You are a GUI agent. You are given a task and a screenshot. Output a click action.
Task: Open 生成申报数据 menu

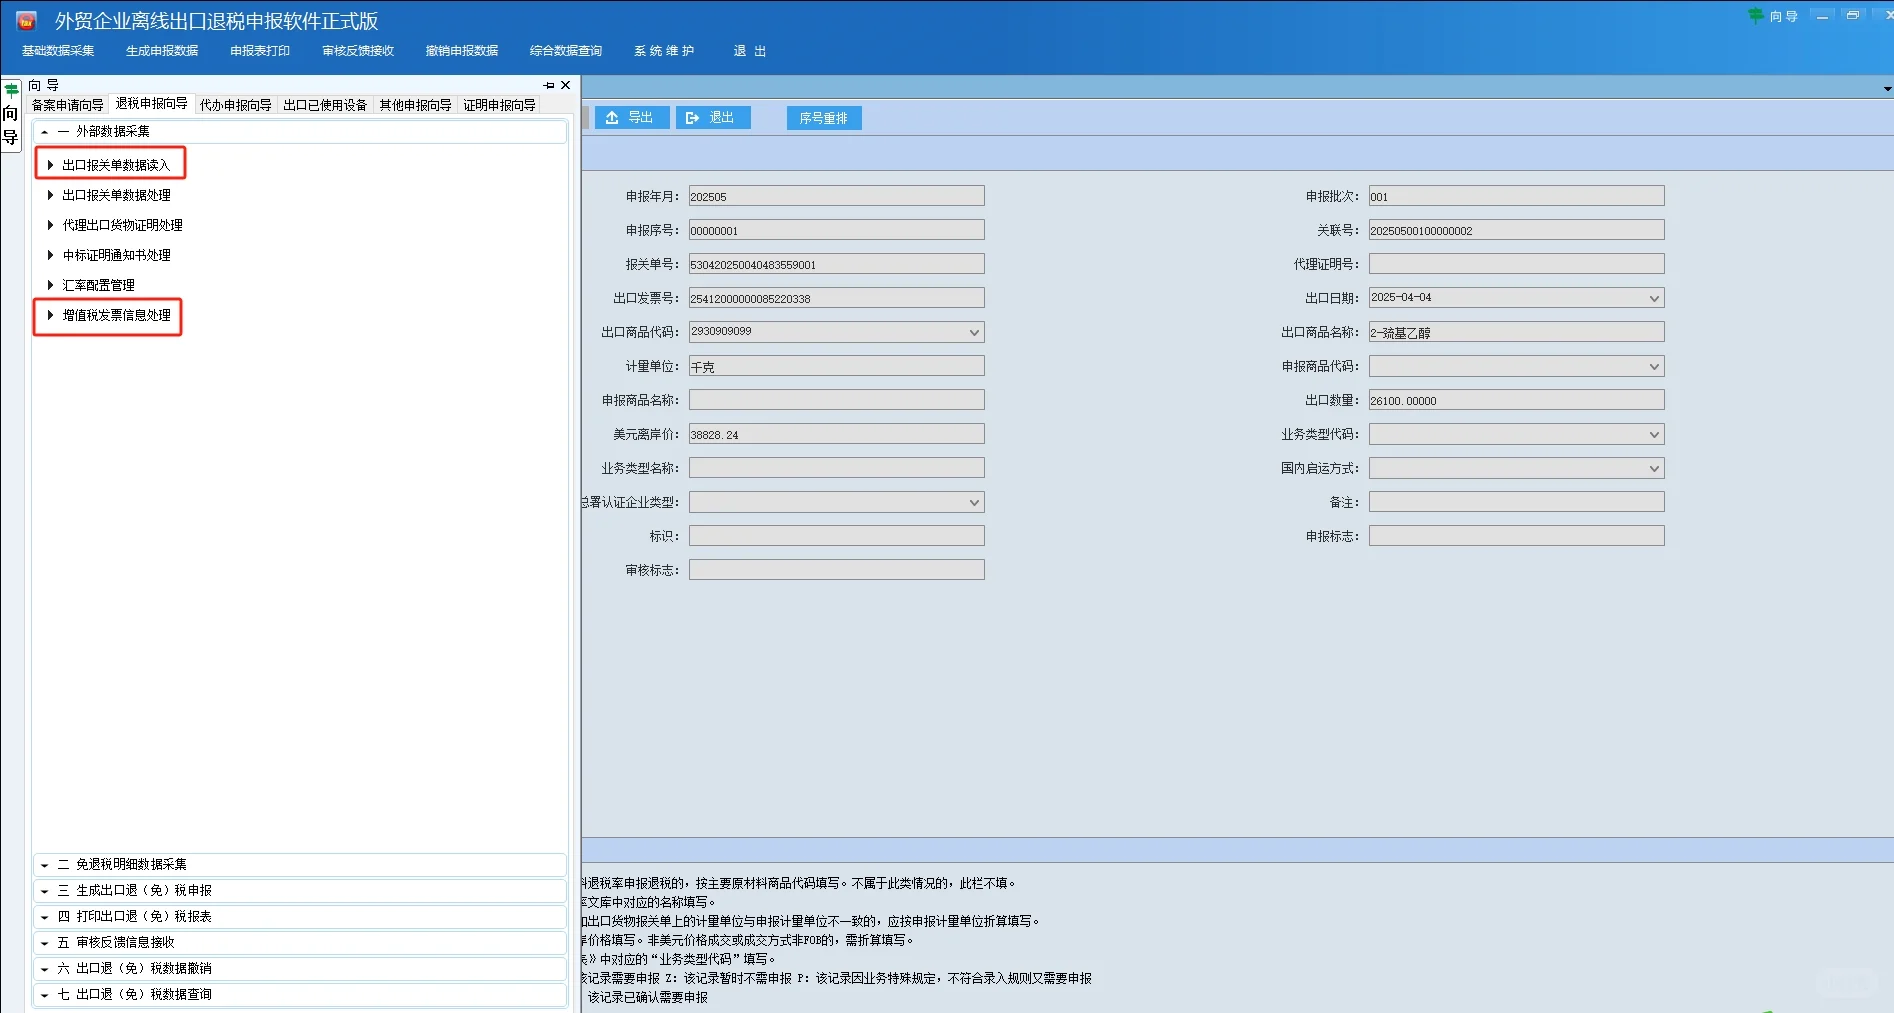pyautogui.click(x=162, y=51)
